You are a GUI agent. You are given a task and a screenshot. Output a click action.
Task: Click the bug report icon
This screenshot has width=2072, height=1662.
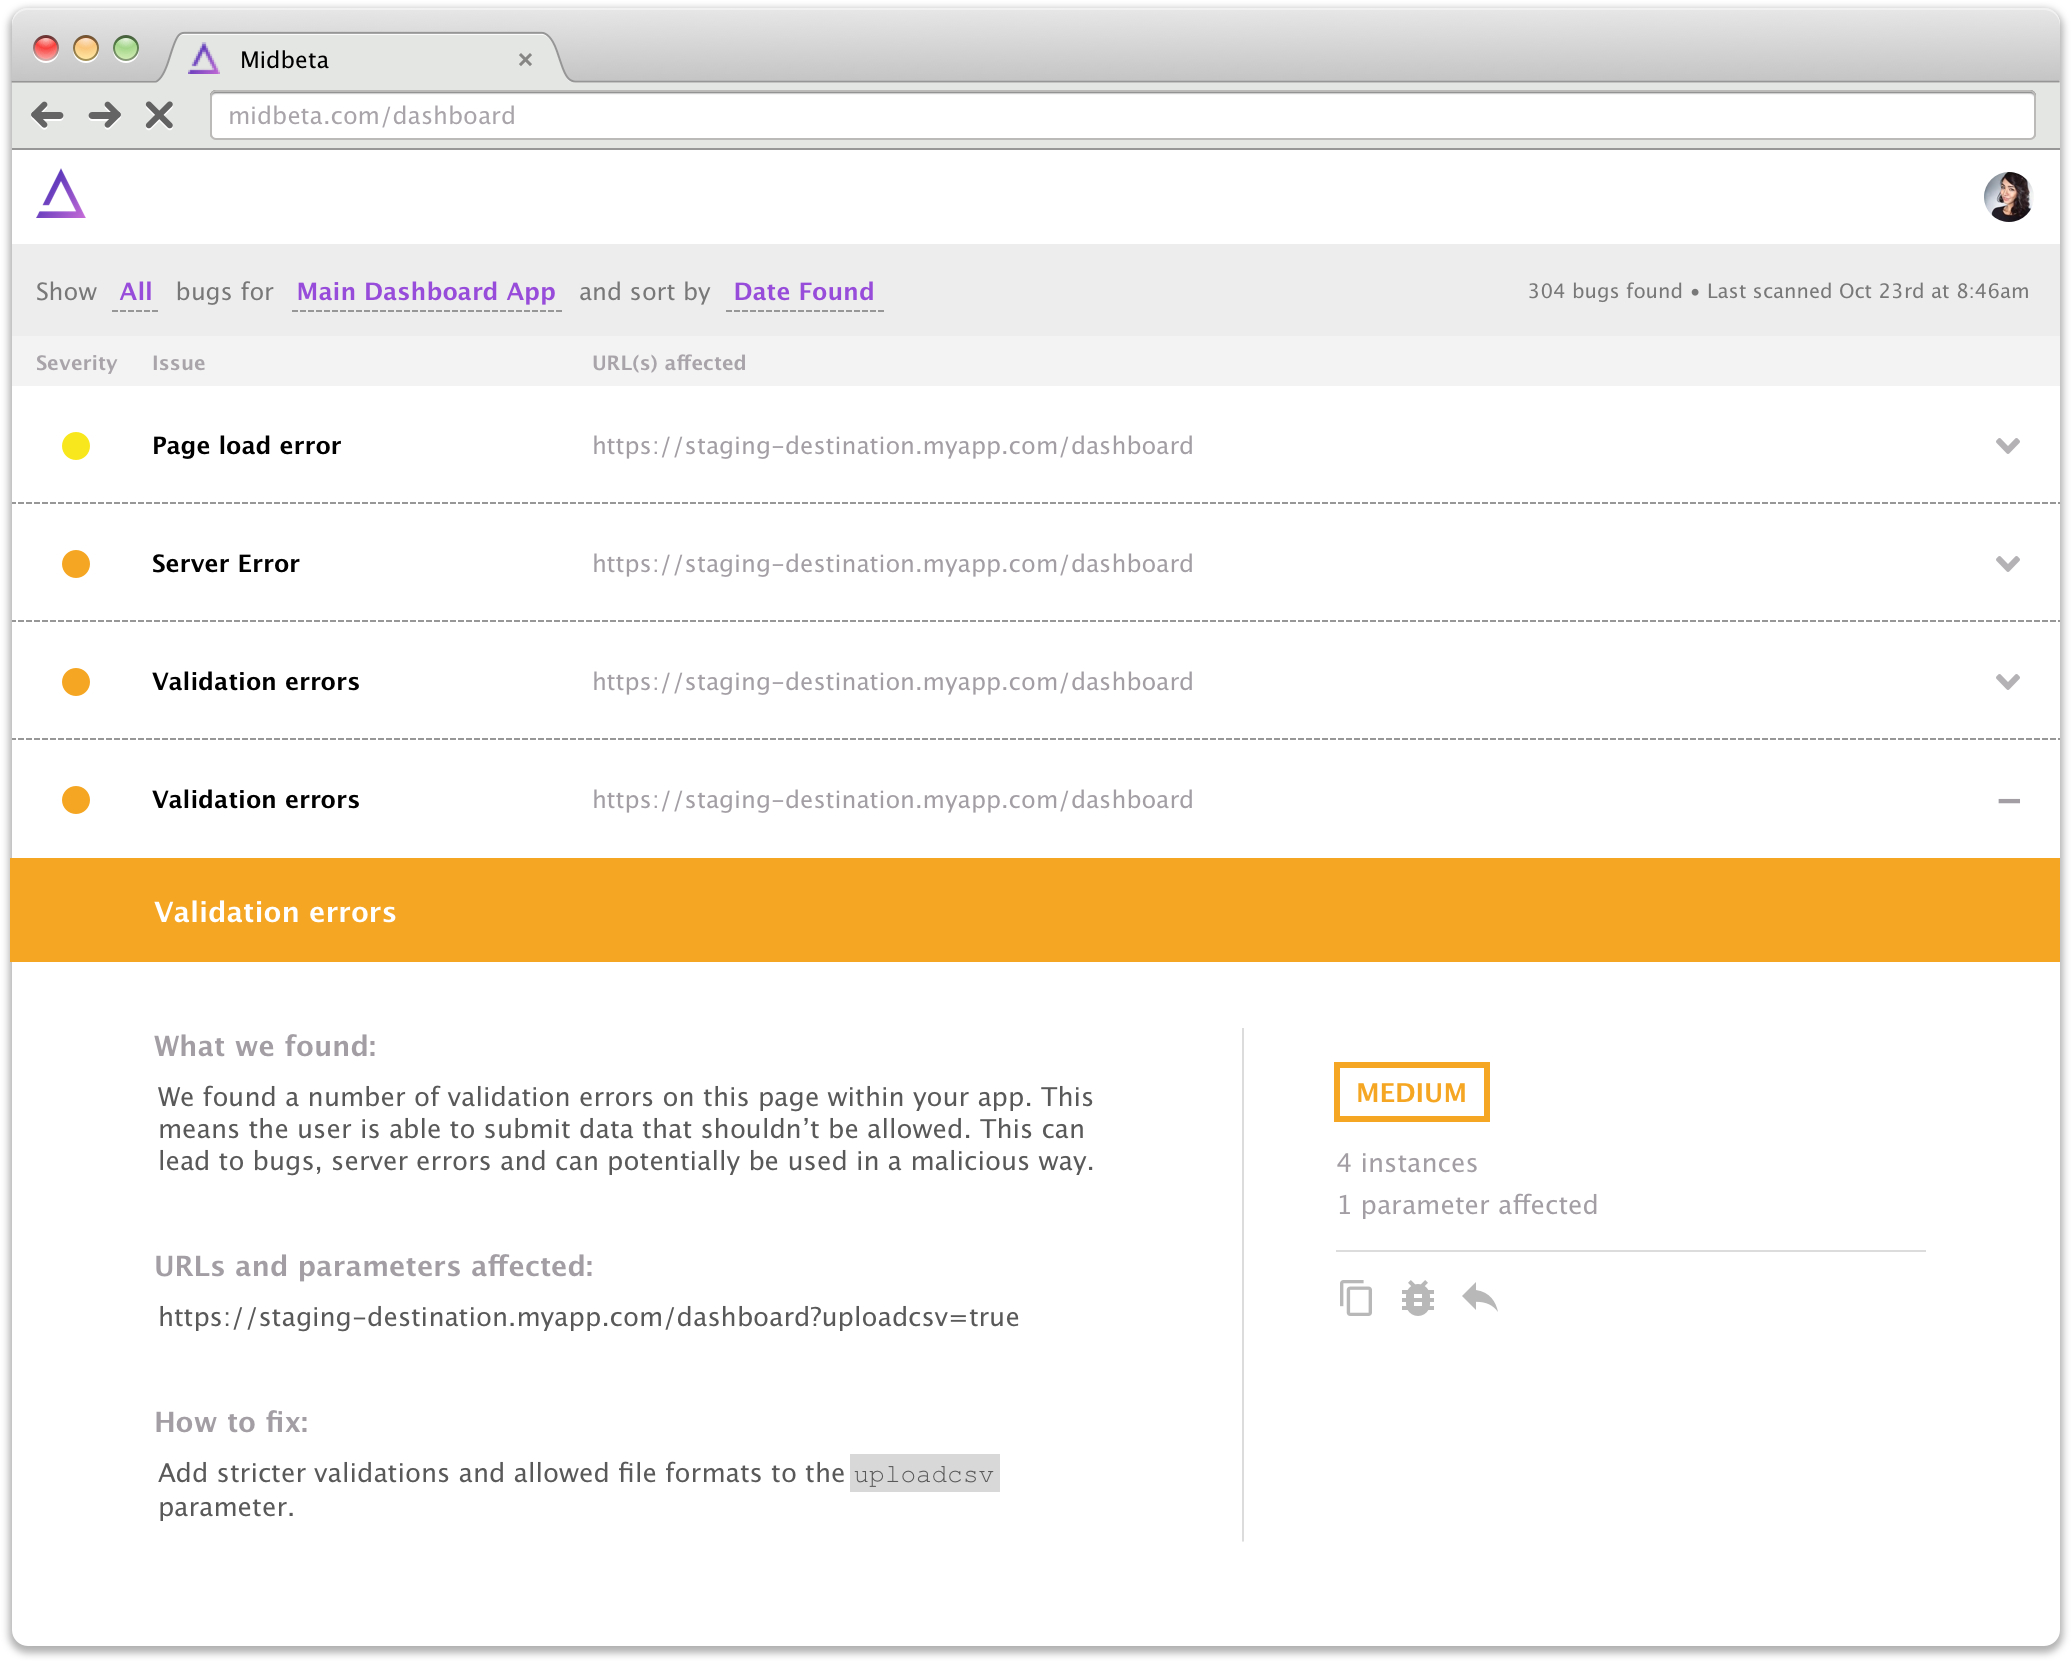[1417, 1298]
